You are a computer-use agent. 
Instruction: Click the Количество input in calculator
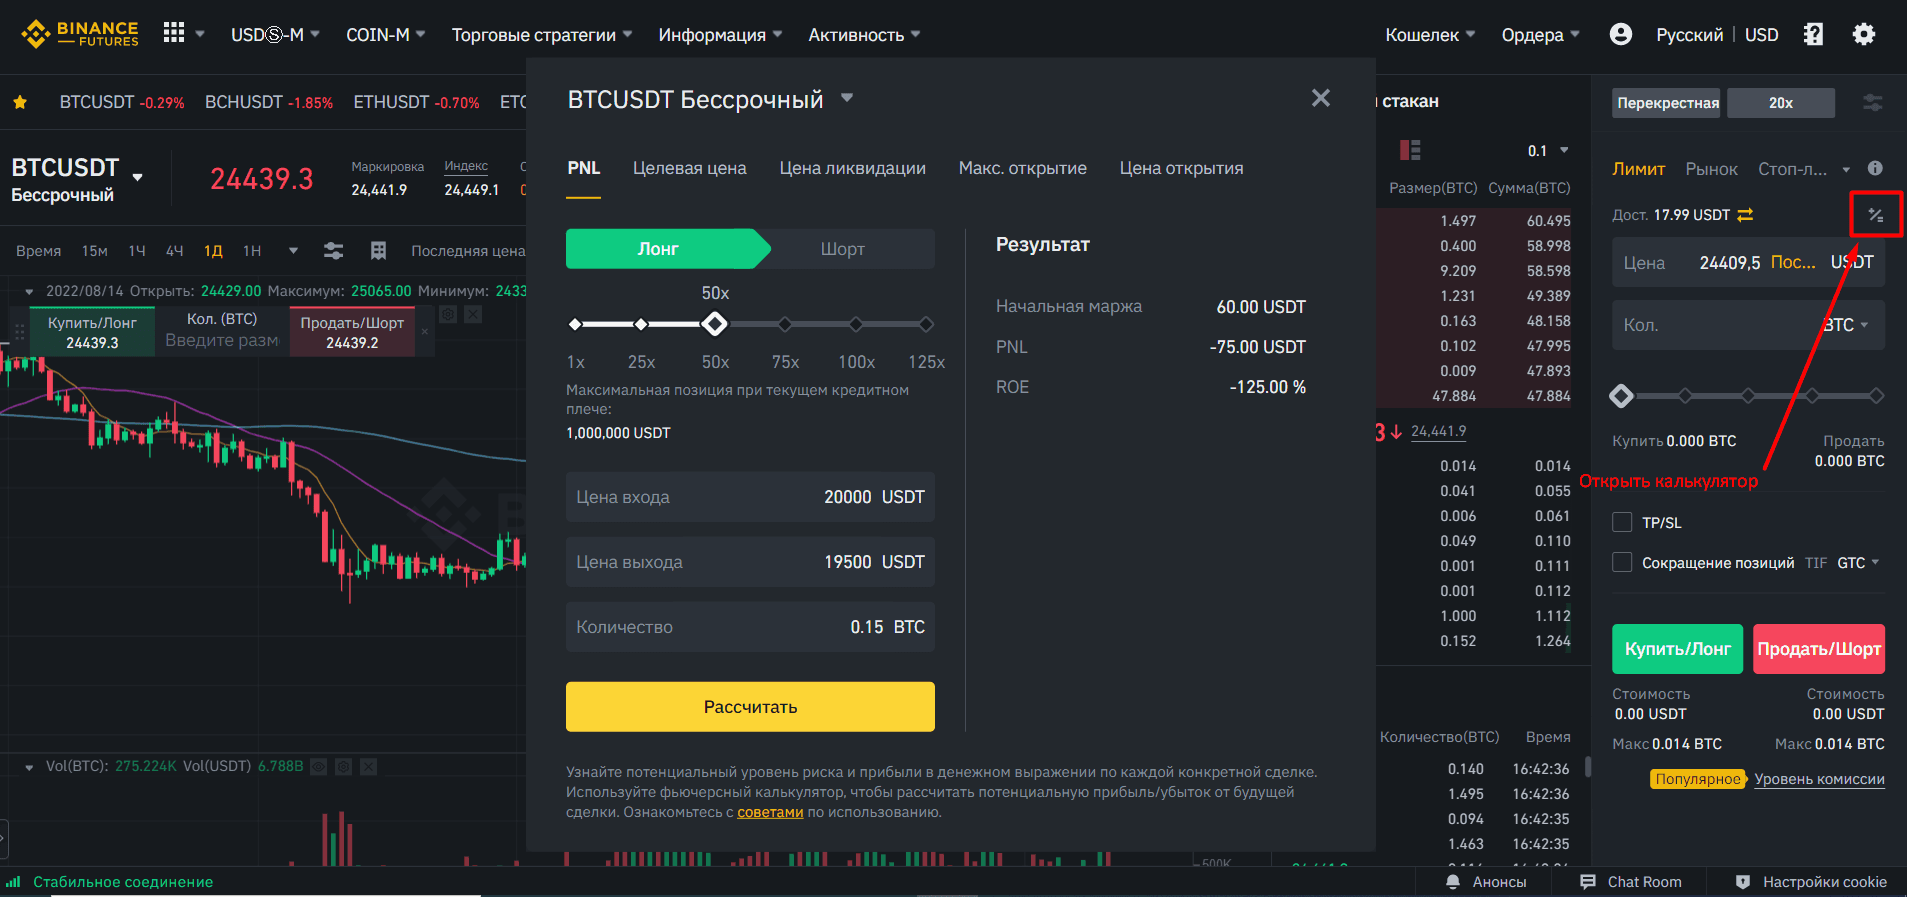coord(750,627)
